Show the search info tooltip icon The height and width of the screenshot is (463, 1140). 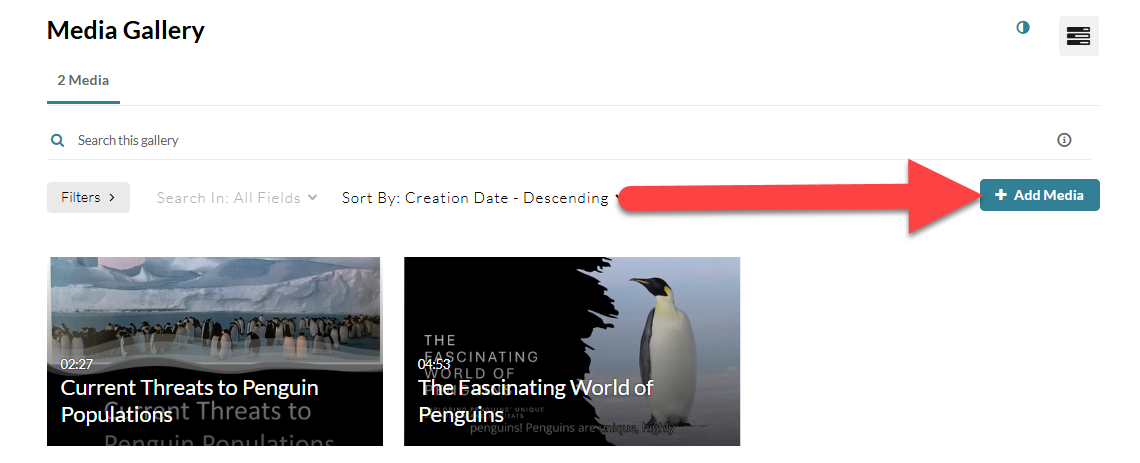(1064, 140)
